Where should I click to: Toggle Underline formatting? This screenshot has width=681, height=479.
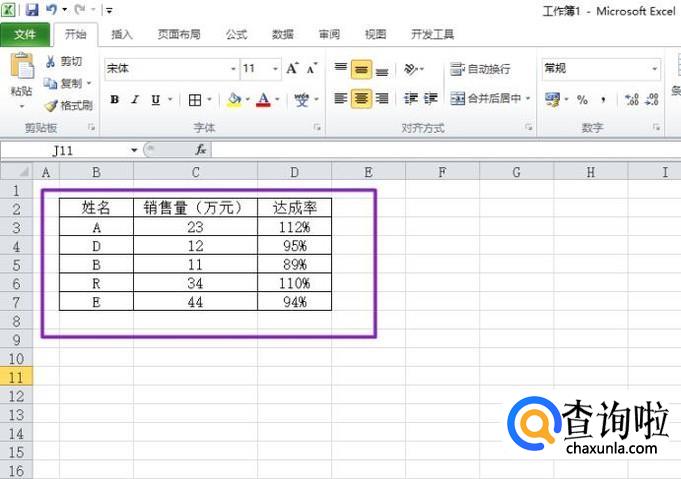tap(155, 99)
